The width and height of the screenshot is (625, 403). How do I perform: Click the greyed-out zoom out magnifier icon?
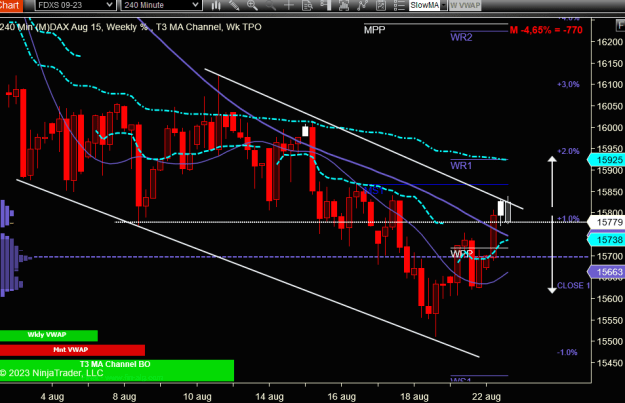[x=271, y=5]
